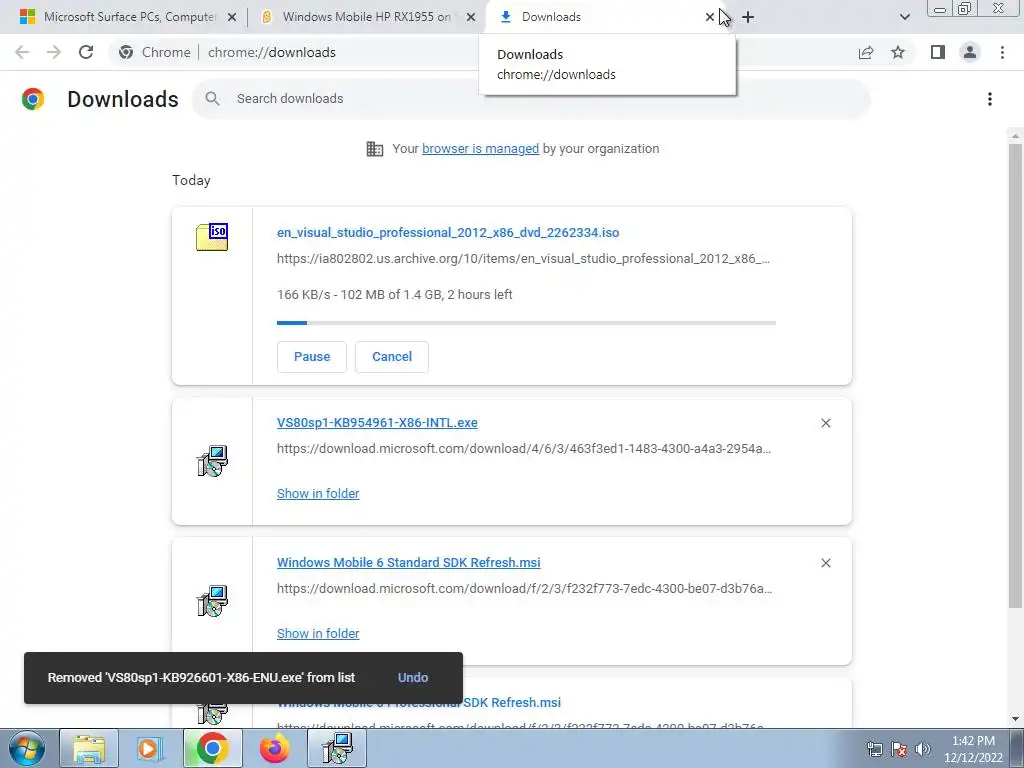Focus the Search downloads field
The height and width of the screenshot is (768, 1024).
click(531, 99)
